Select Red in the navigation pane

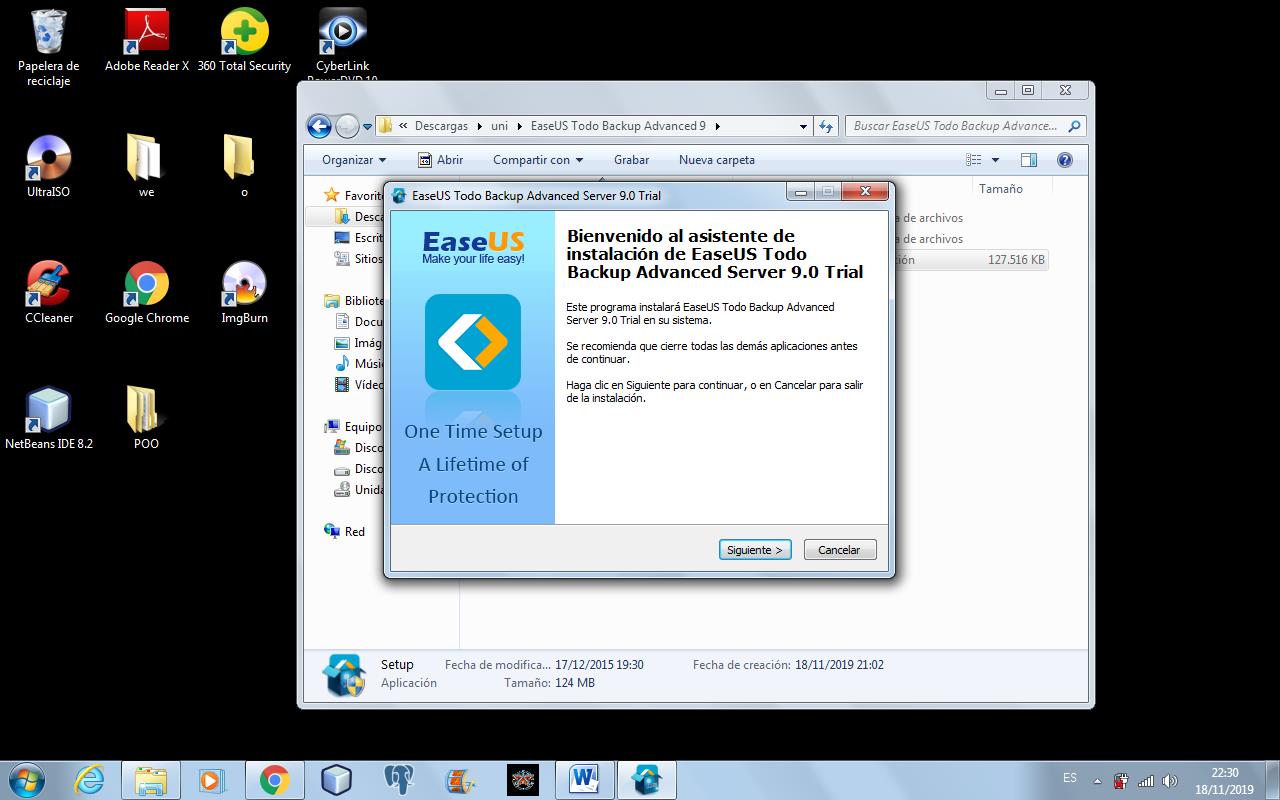pyautogui.click(x=345, y=532)
